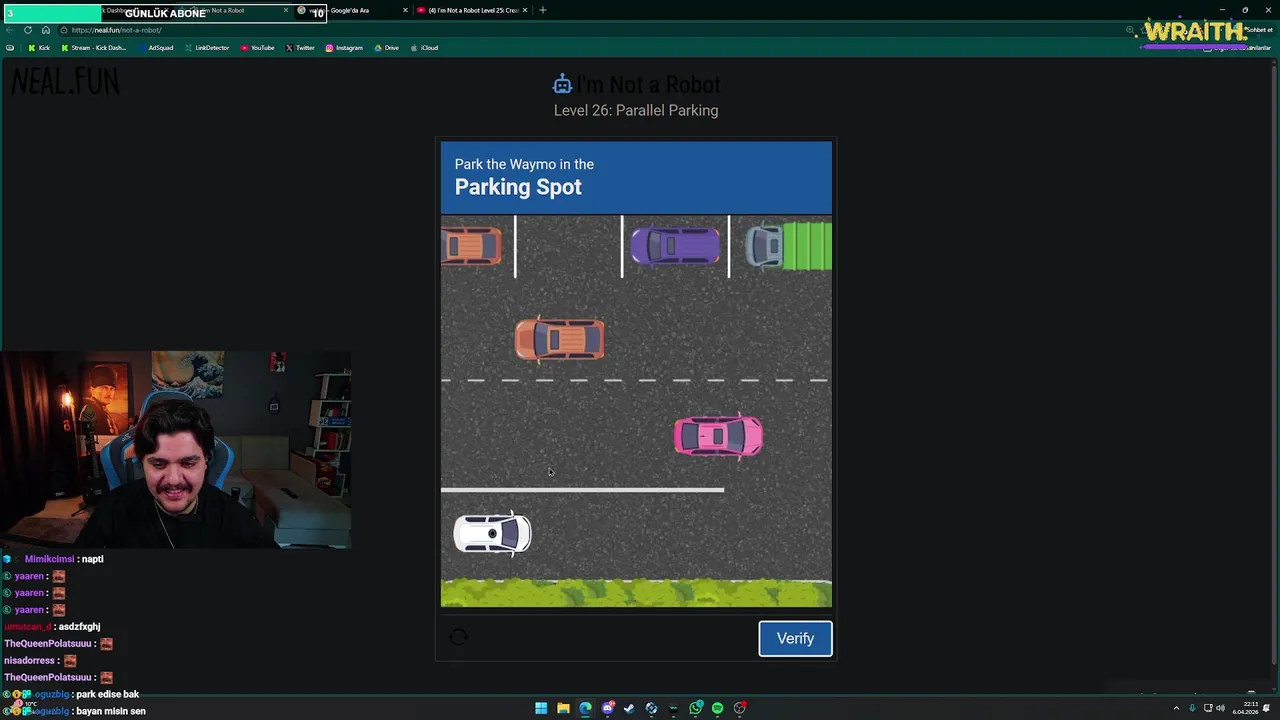Open the YouTube bookmark
The width and height of the screenshot is (1280, 720).
click(x=257, y=48)
